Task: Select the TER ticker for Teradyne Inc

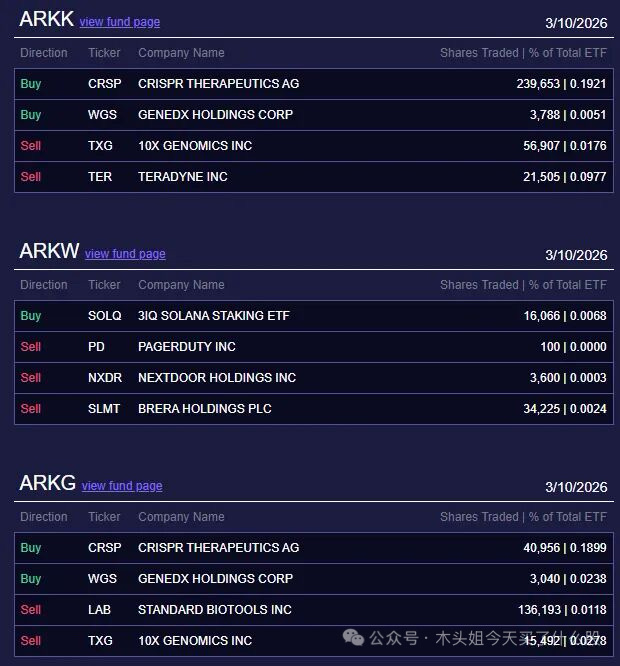Action: click(x=100, y=177)
